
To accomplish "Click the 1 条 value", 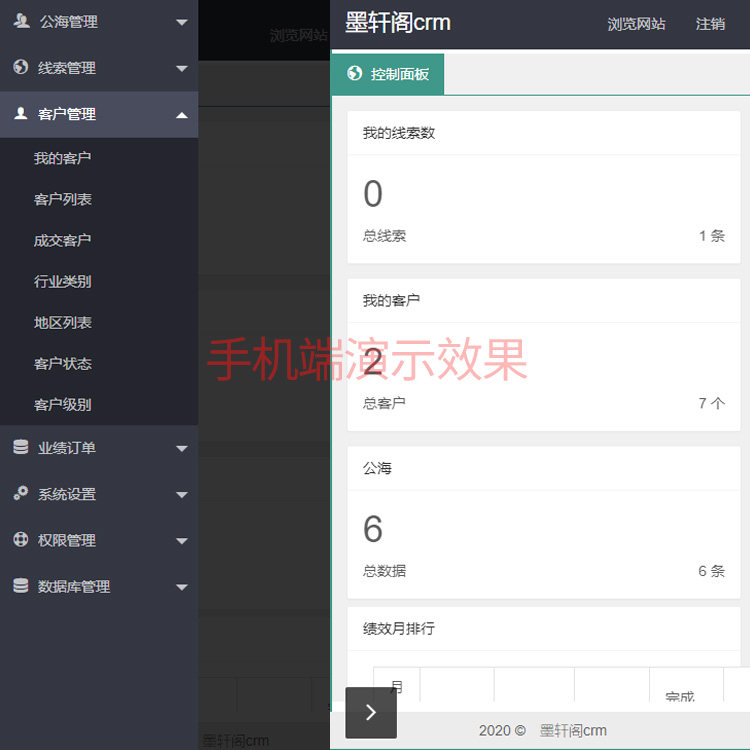I will [711, 236].
